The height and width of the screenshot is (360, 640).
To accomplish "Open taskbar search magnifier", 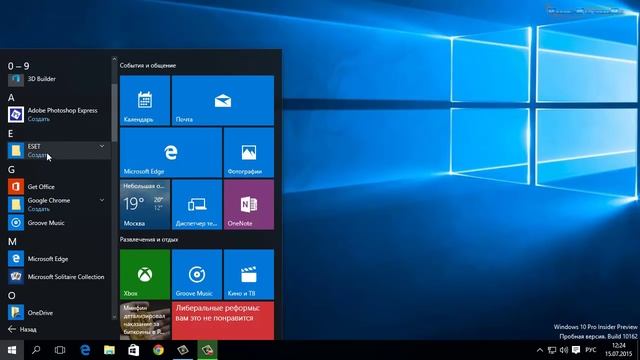I will (36, 350).
